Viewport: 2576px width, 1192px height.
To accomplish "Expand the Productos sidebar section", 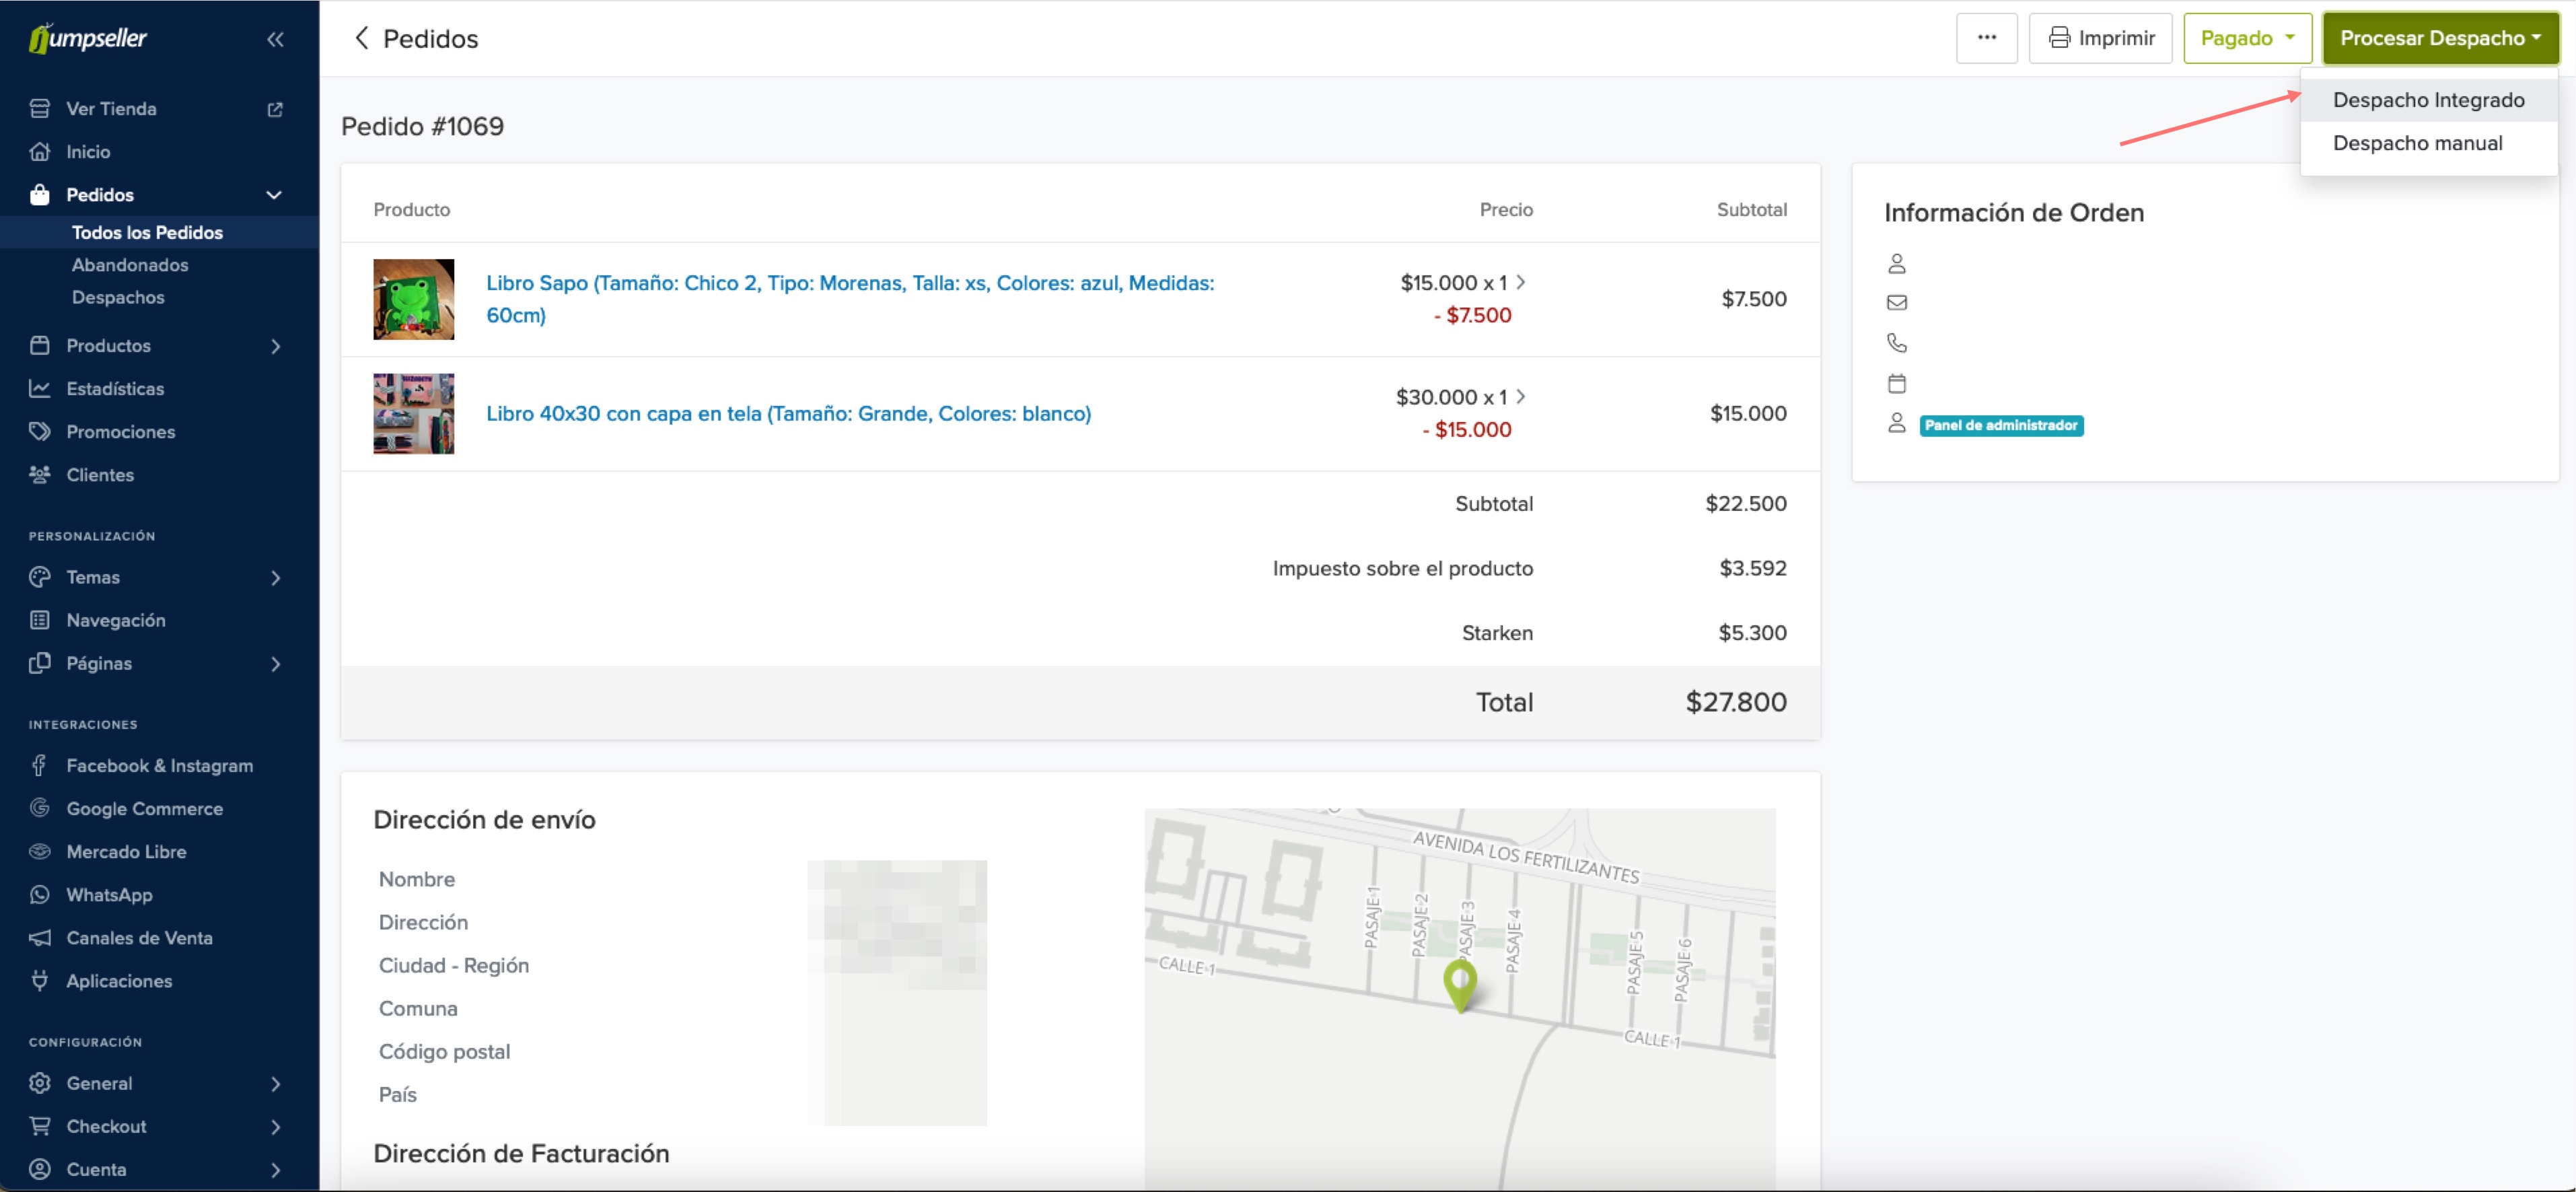I will tap(275, 346).
